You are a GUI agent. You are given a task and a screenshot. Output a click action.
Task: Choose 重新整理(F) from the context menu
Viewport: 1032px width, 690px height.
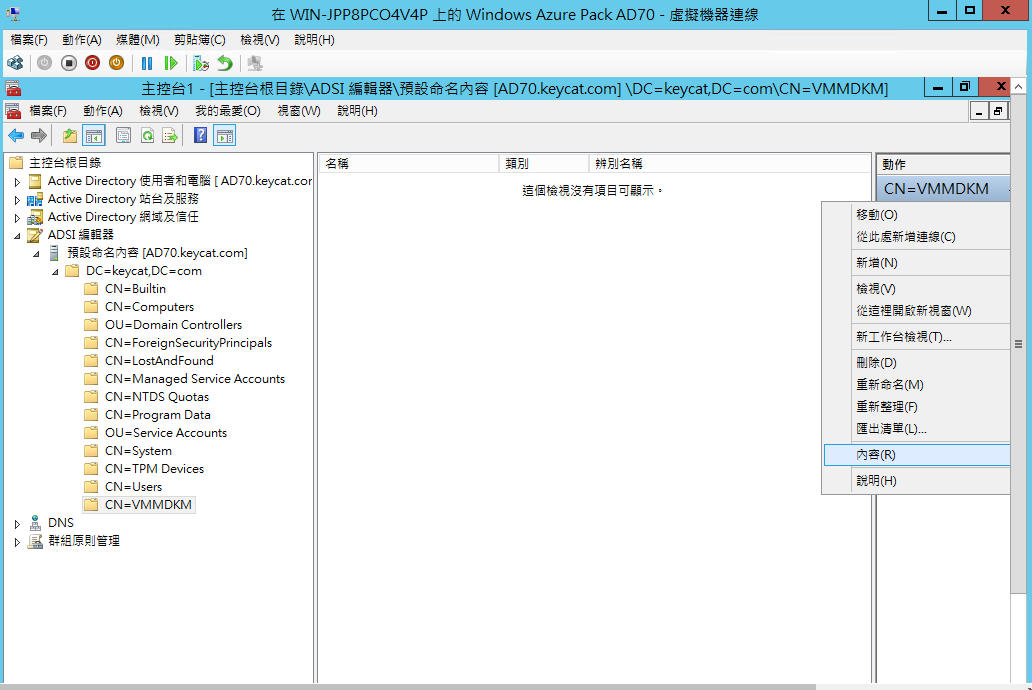point(916,407)
